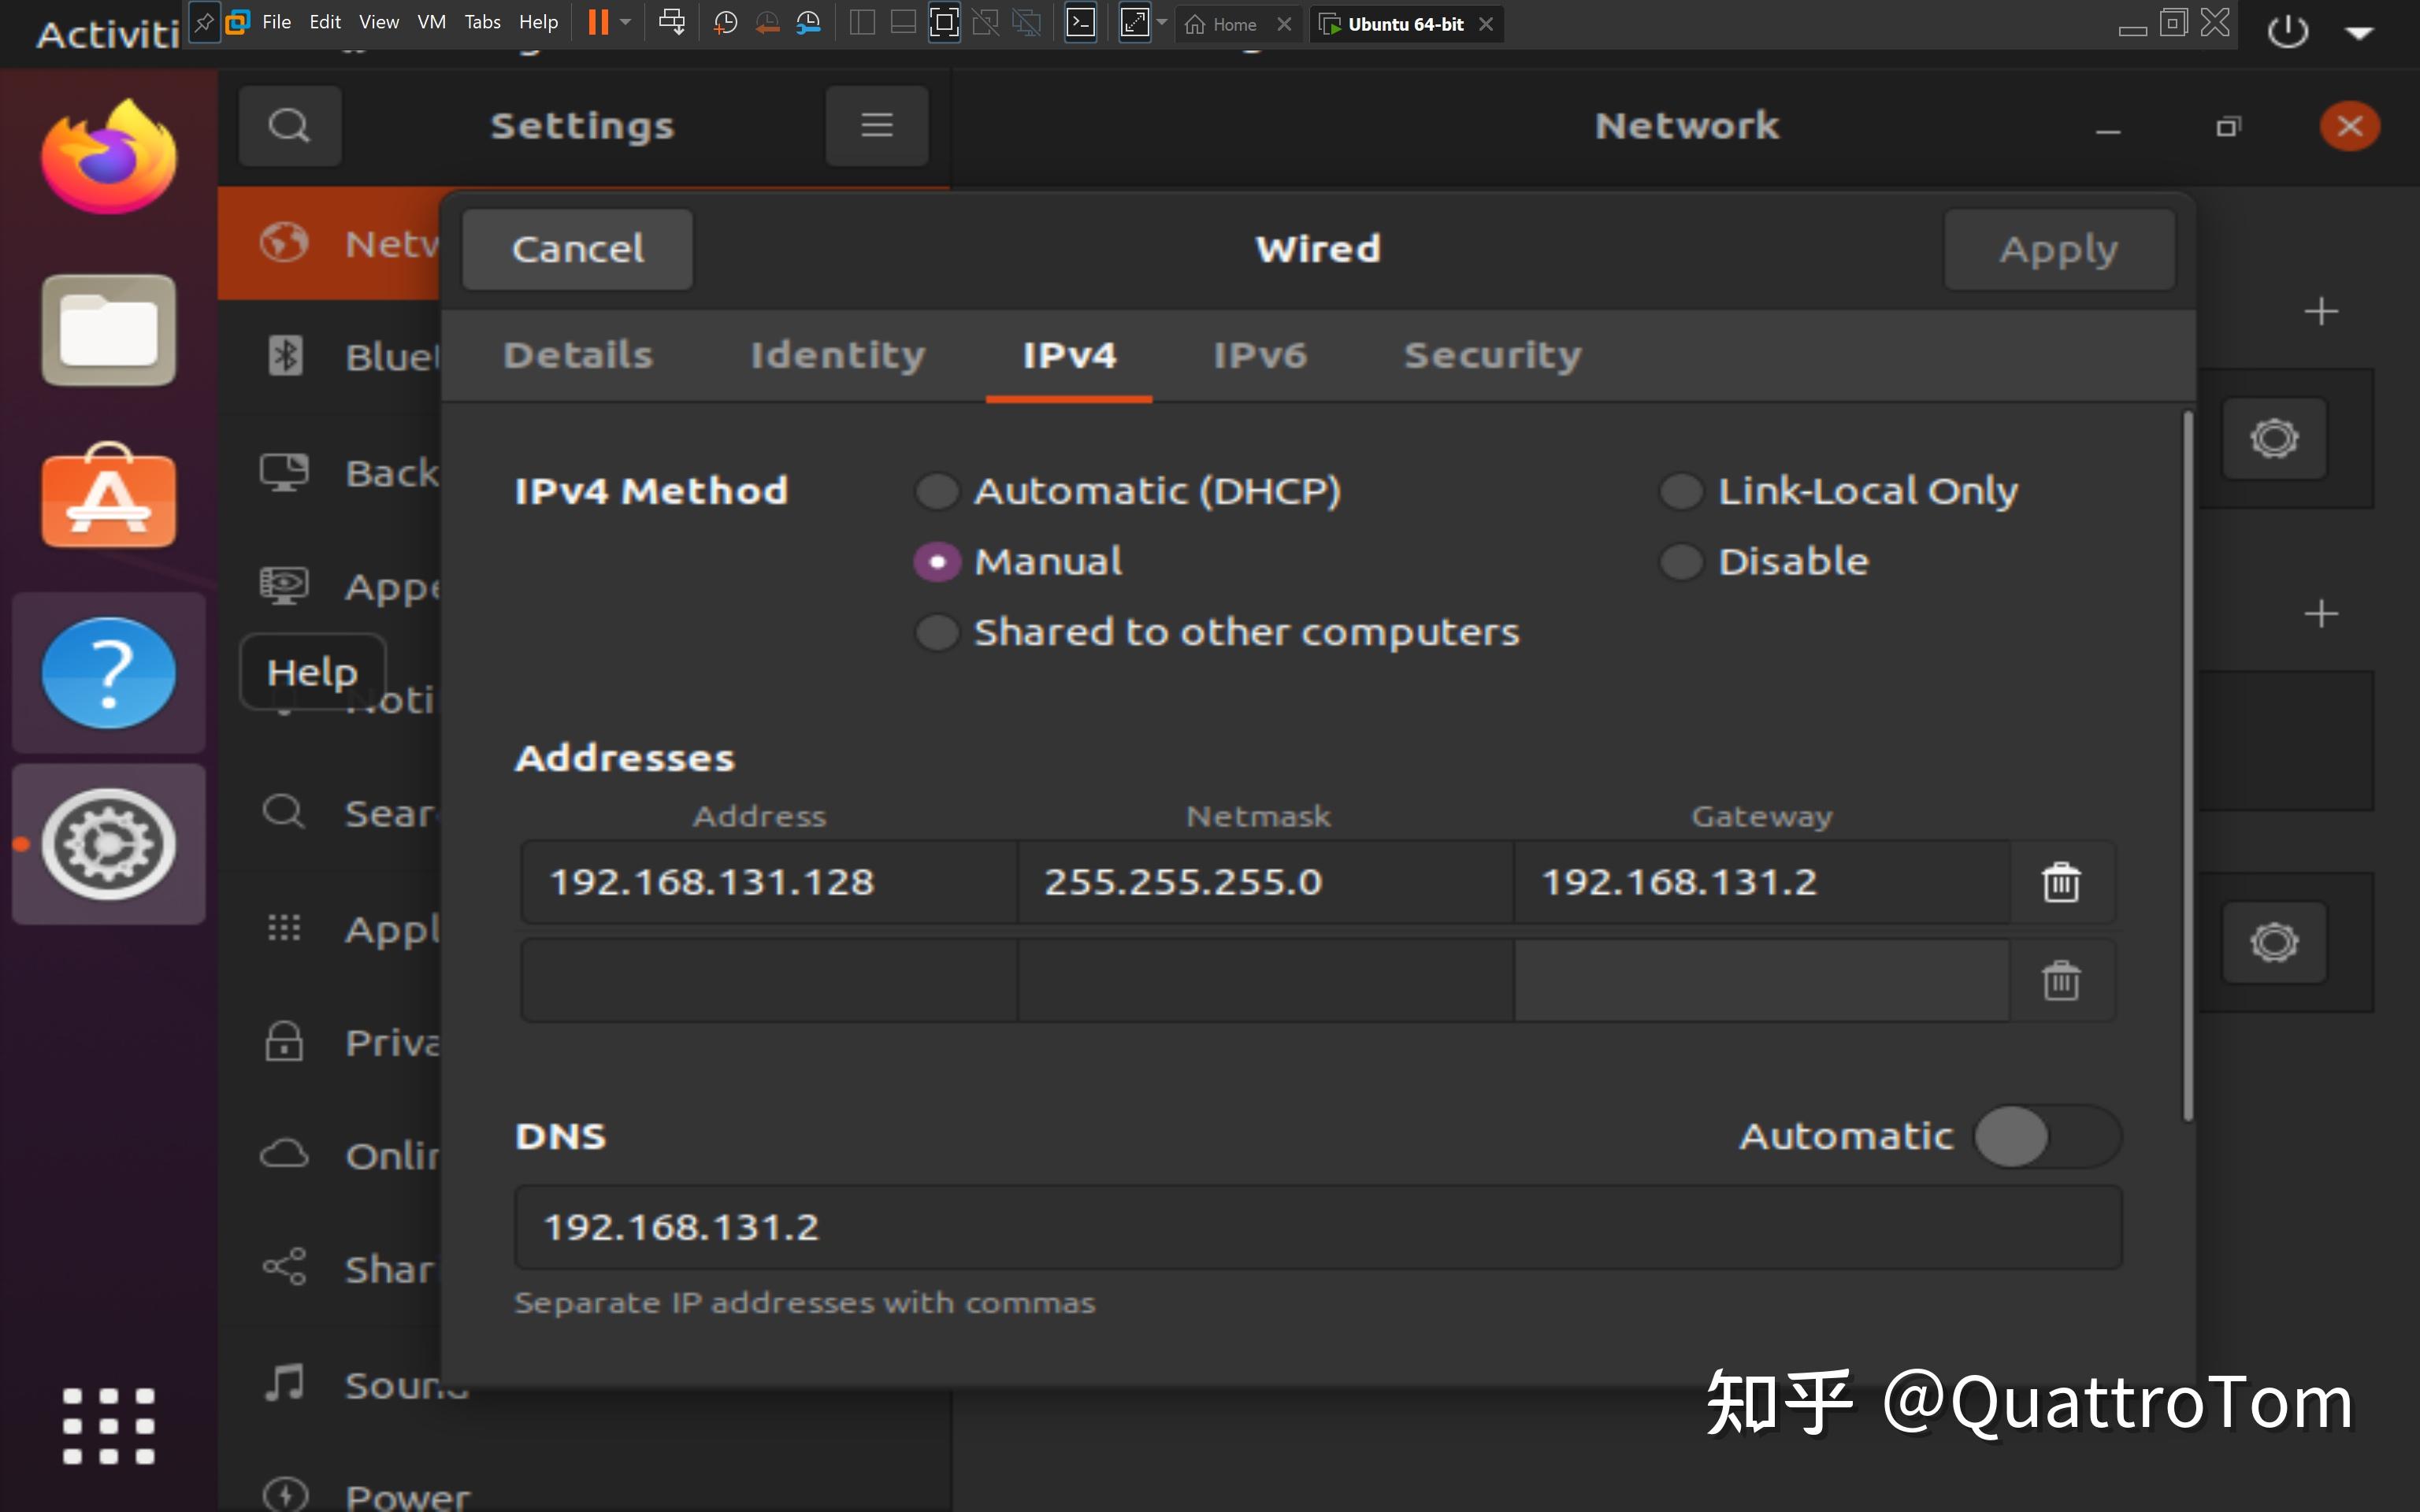2420x1512 pixels.
Task: Click the VMware pause (suspend) icon
Action: point(598,22)
